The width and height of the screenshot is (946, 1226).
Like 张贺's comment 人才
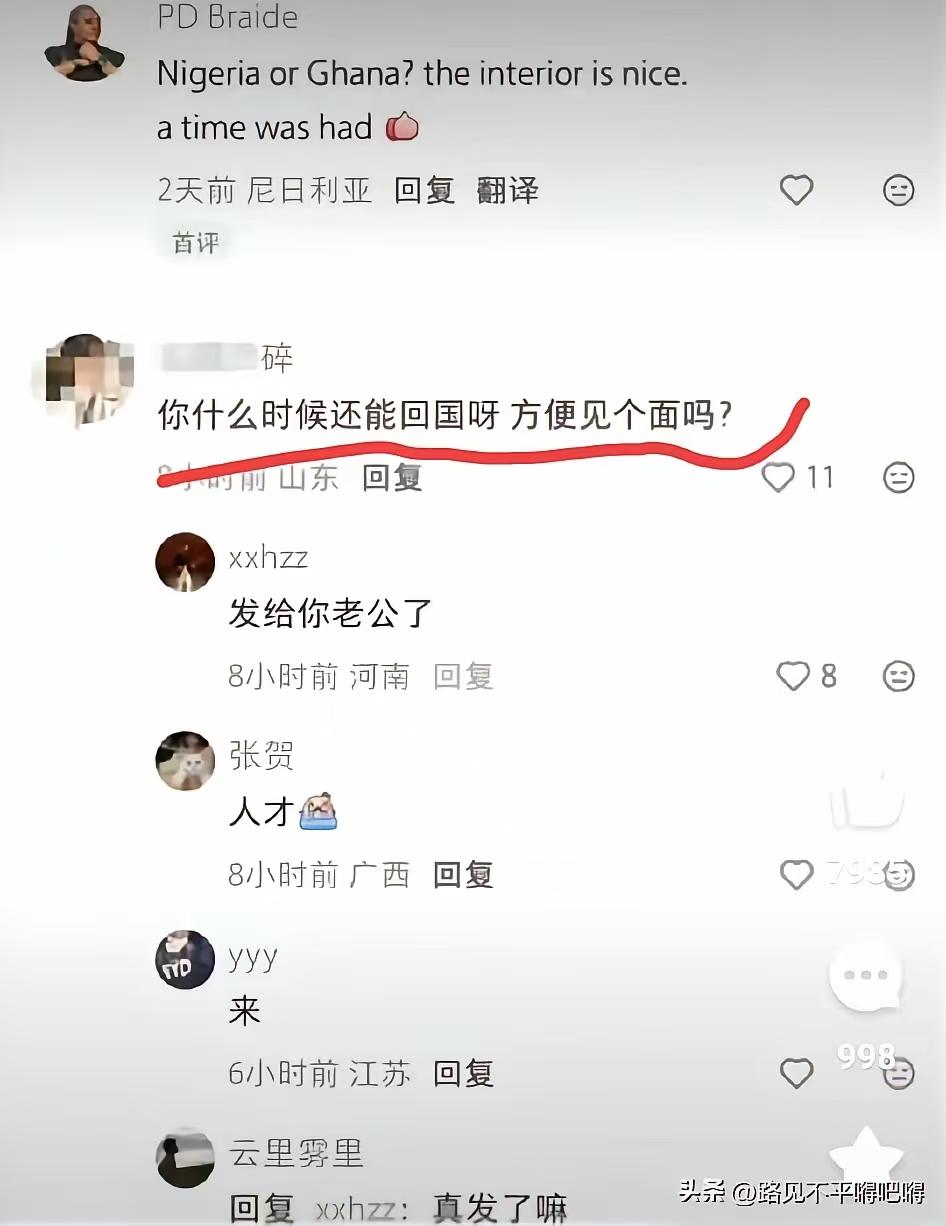coord(796,875)
